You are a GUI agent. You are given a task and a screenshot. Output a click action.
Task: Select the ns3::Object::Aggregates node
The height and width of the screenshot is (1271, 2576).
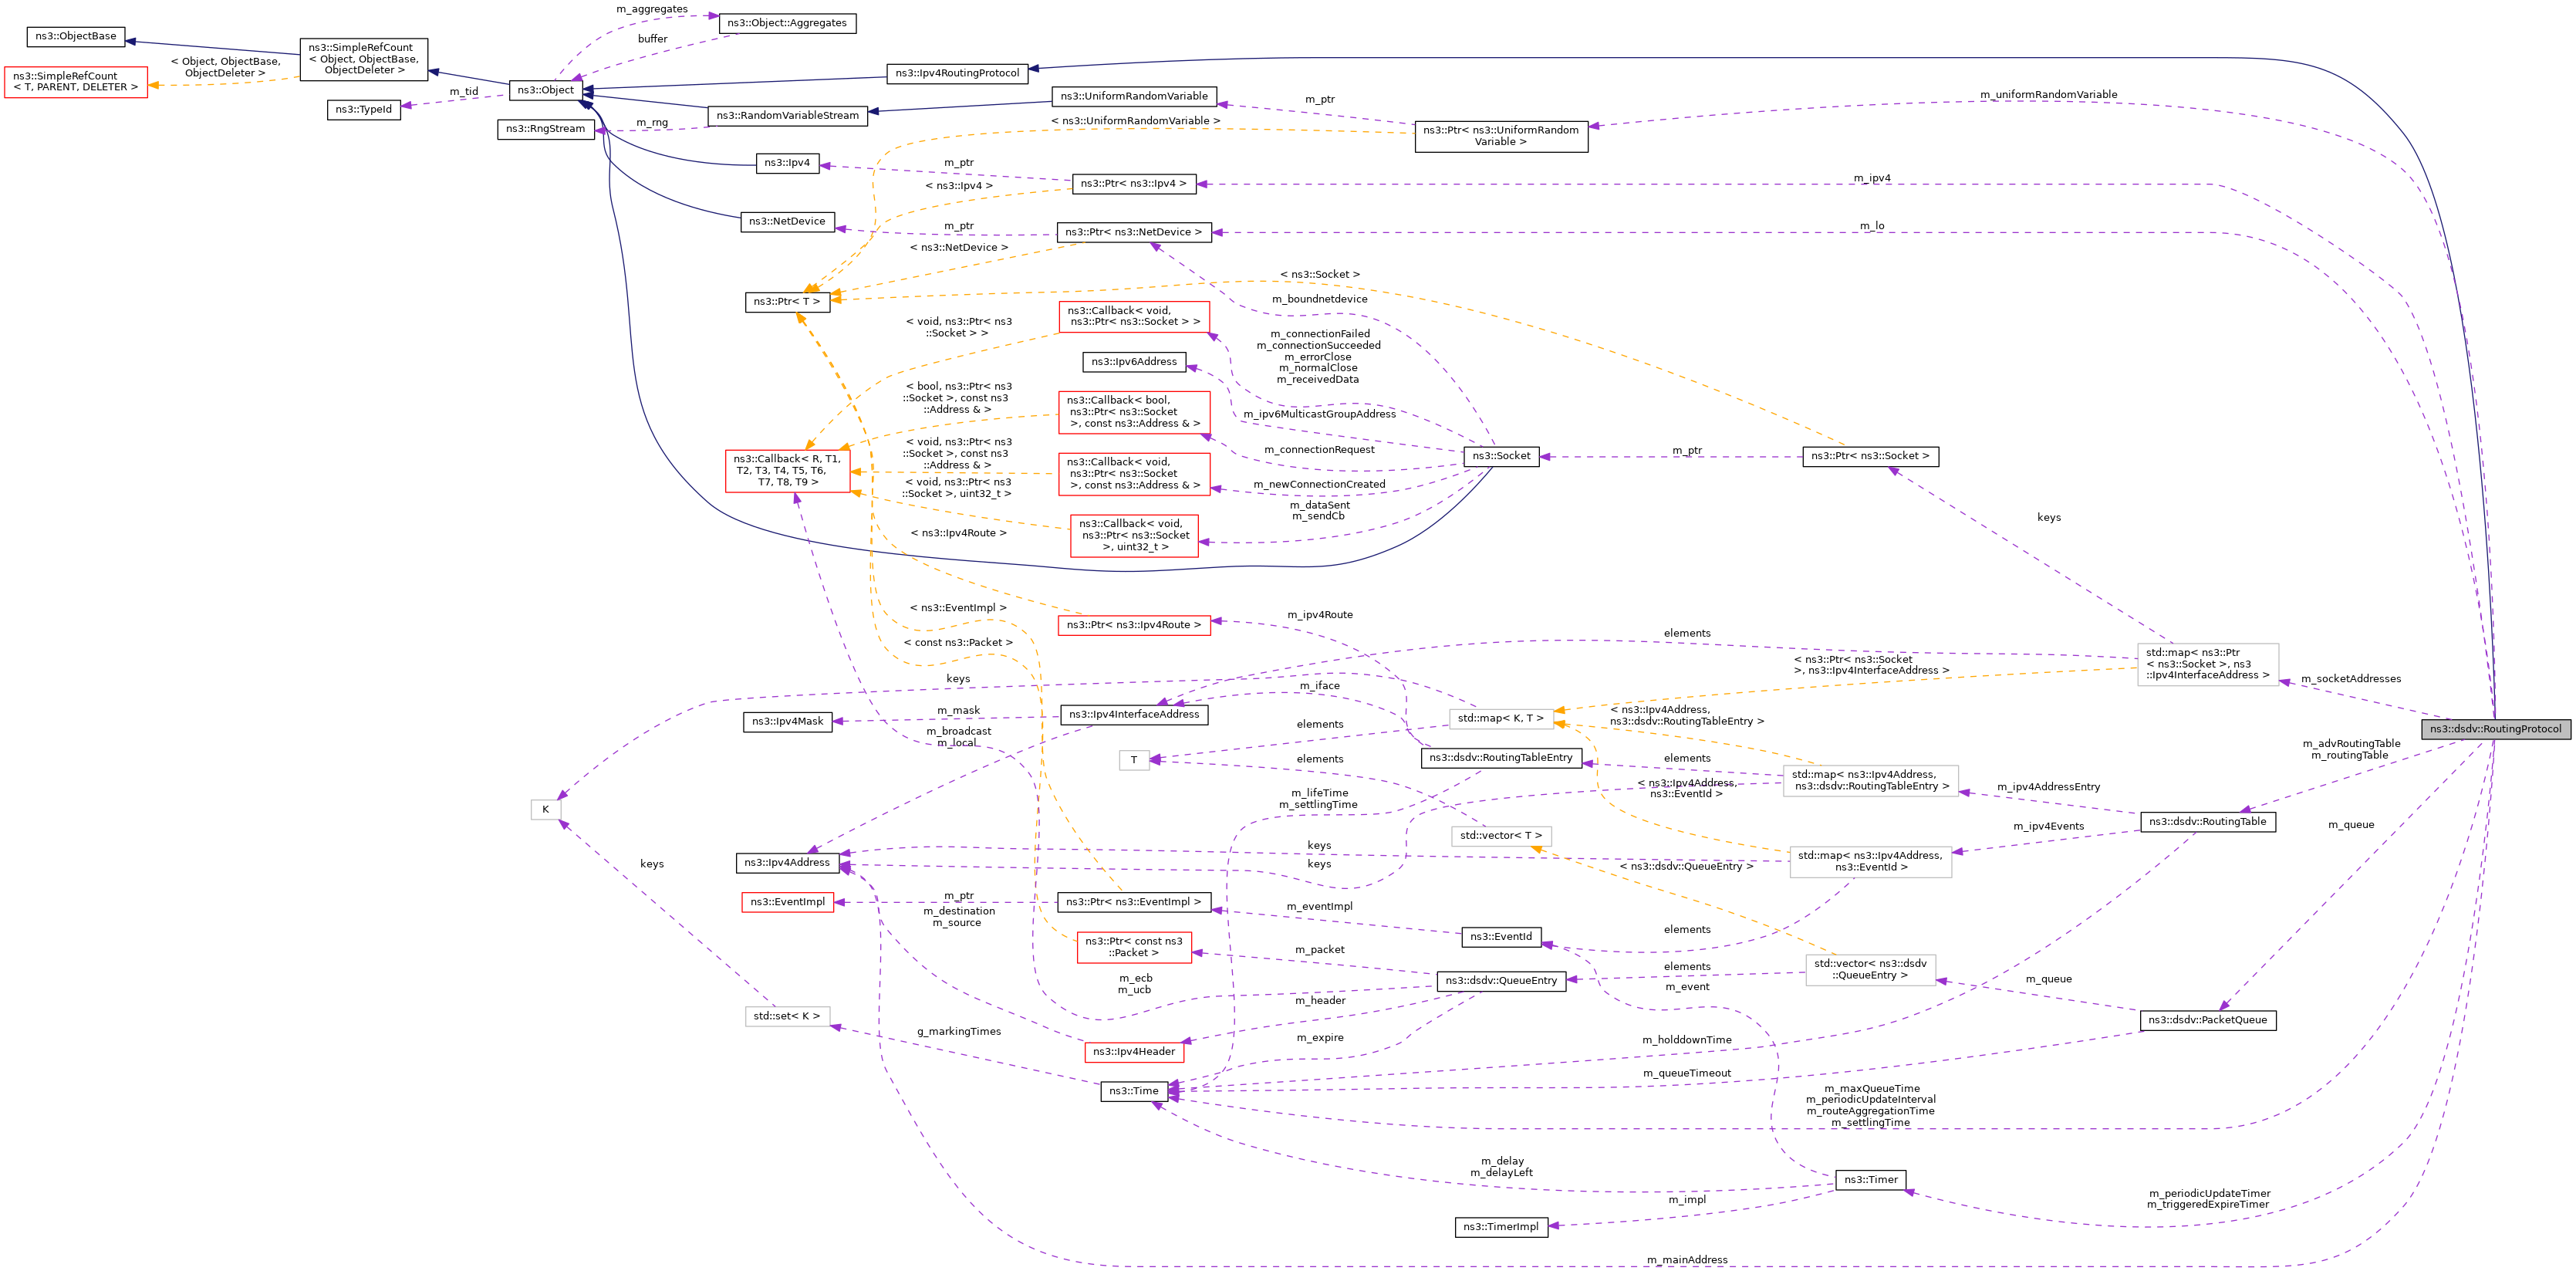coord(787,23)
